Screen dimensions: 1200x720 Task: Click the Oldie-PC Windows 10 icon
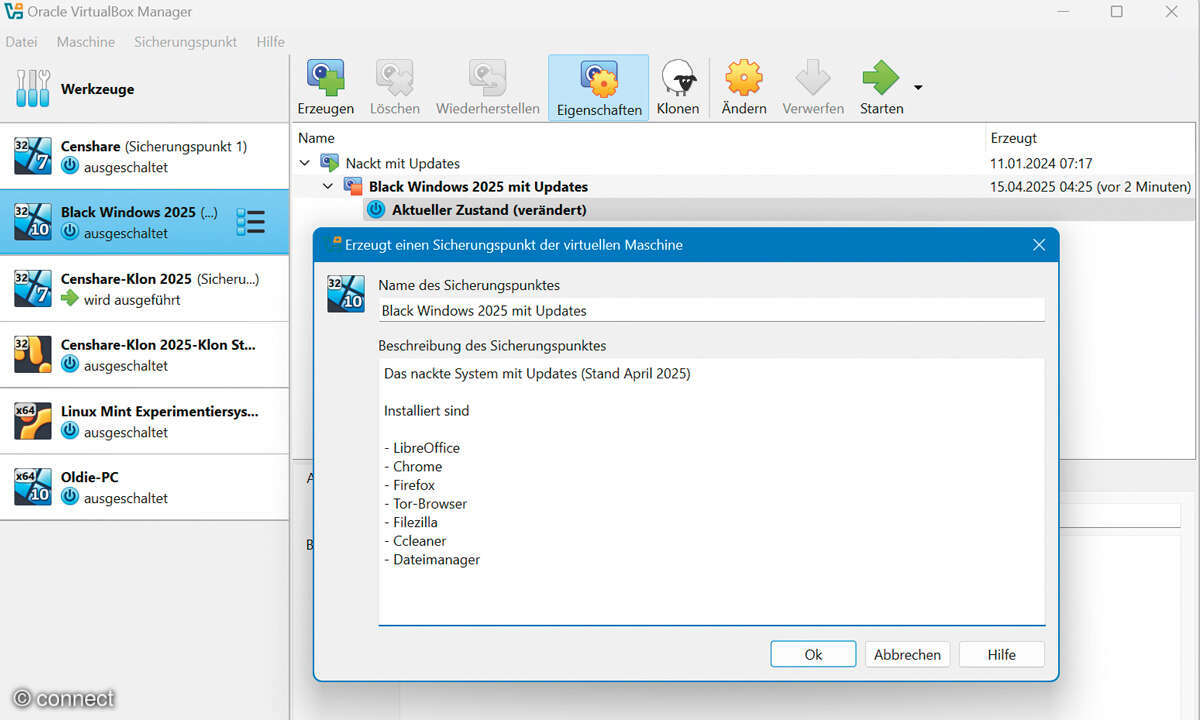coord(33,487)
